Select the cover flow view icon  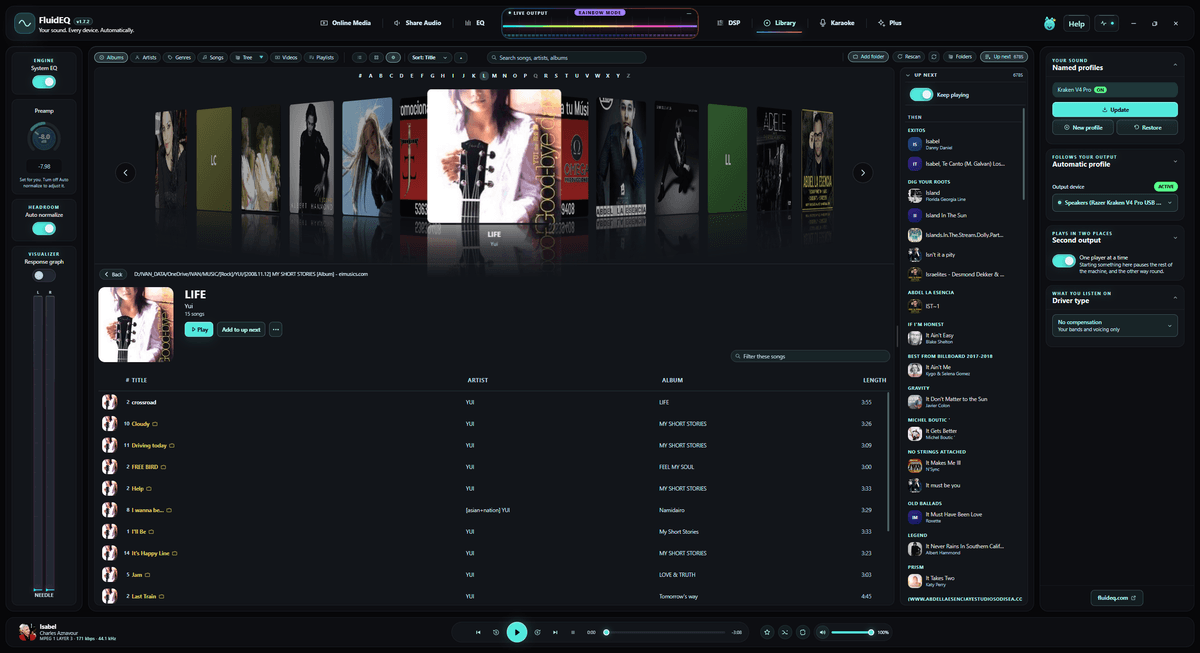coord(393,57)
